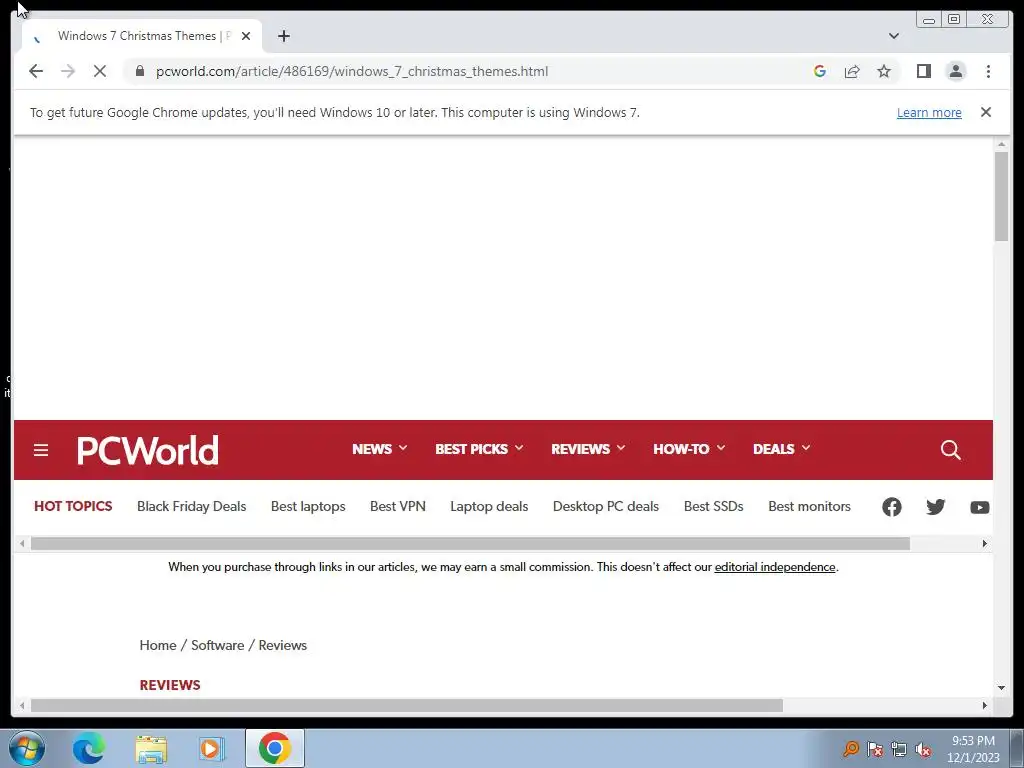Screen dimensions: 1024x768
Task: Open Best VPN topic
Action: coord(398,506)
